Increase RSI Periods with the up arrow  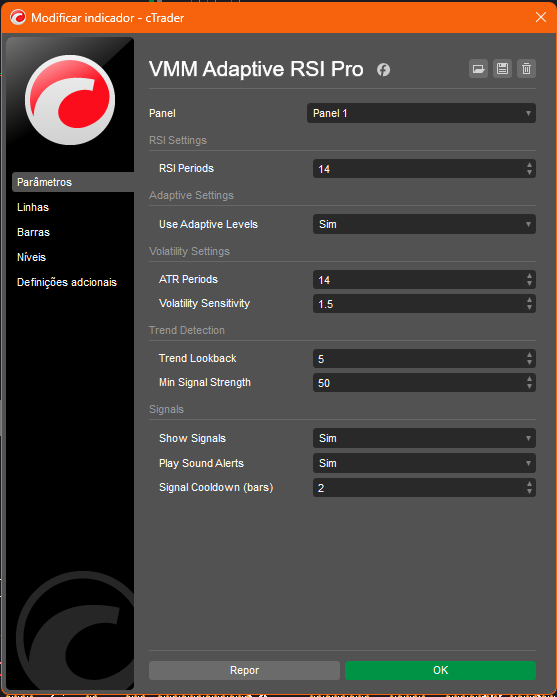(529, 165)
